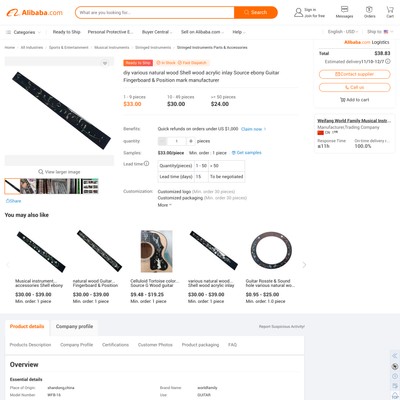This screenshot has width=400, height=400.
Task: Click the orange Search button
Action: pyautogui.click(x=256, y=12)
